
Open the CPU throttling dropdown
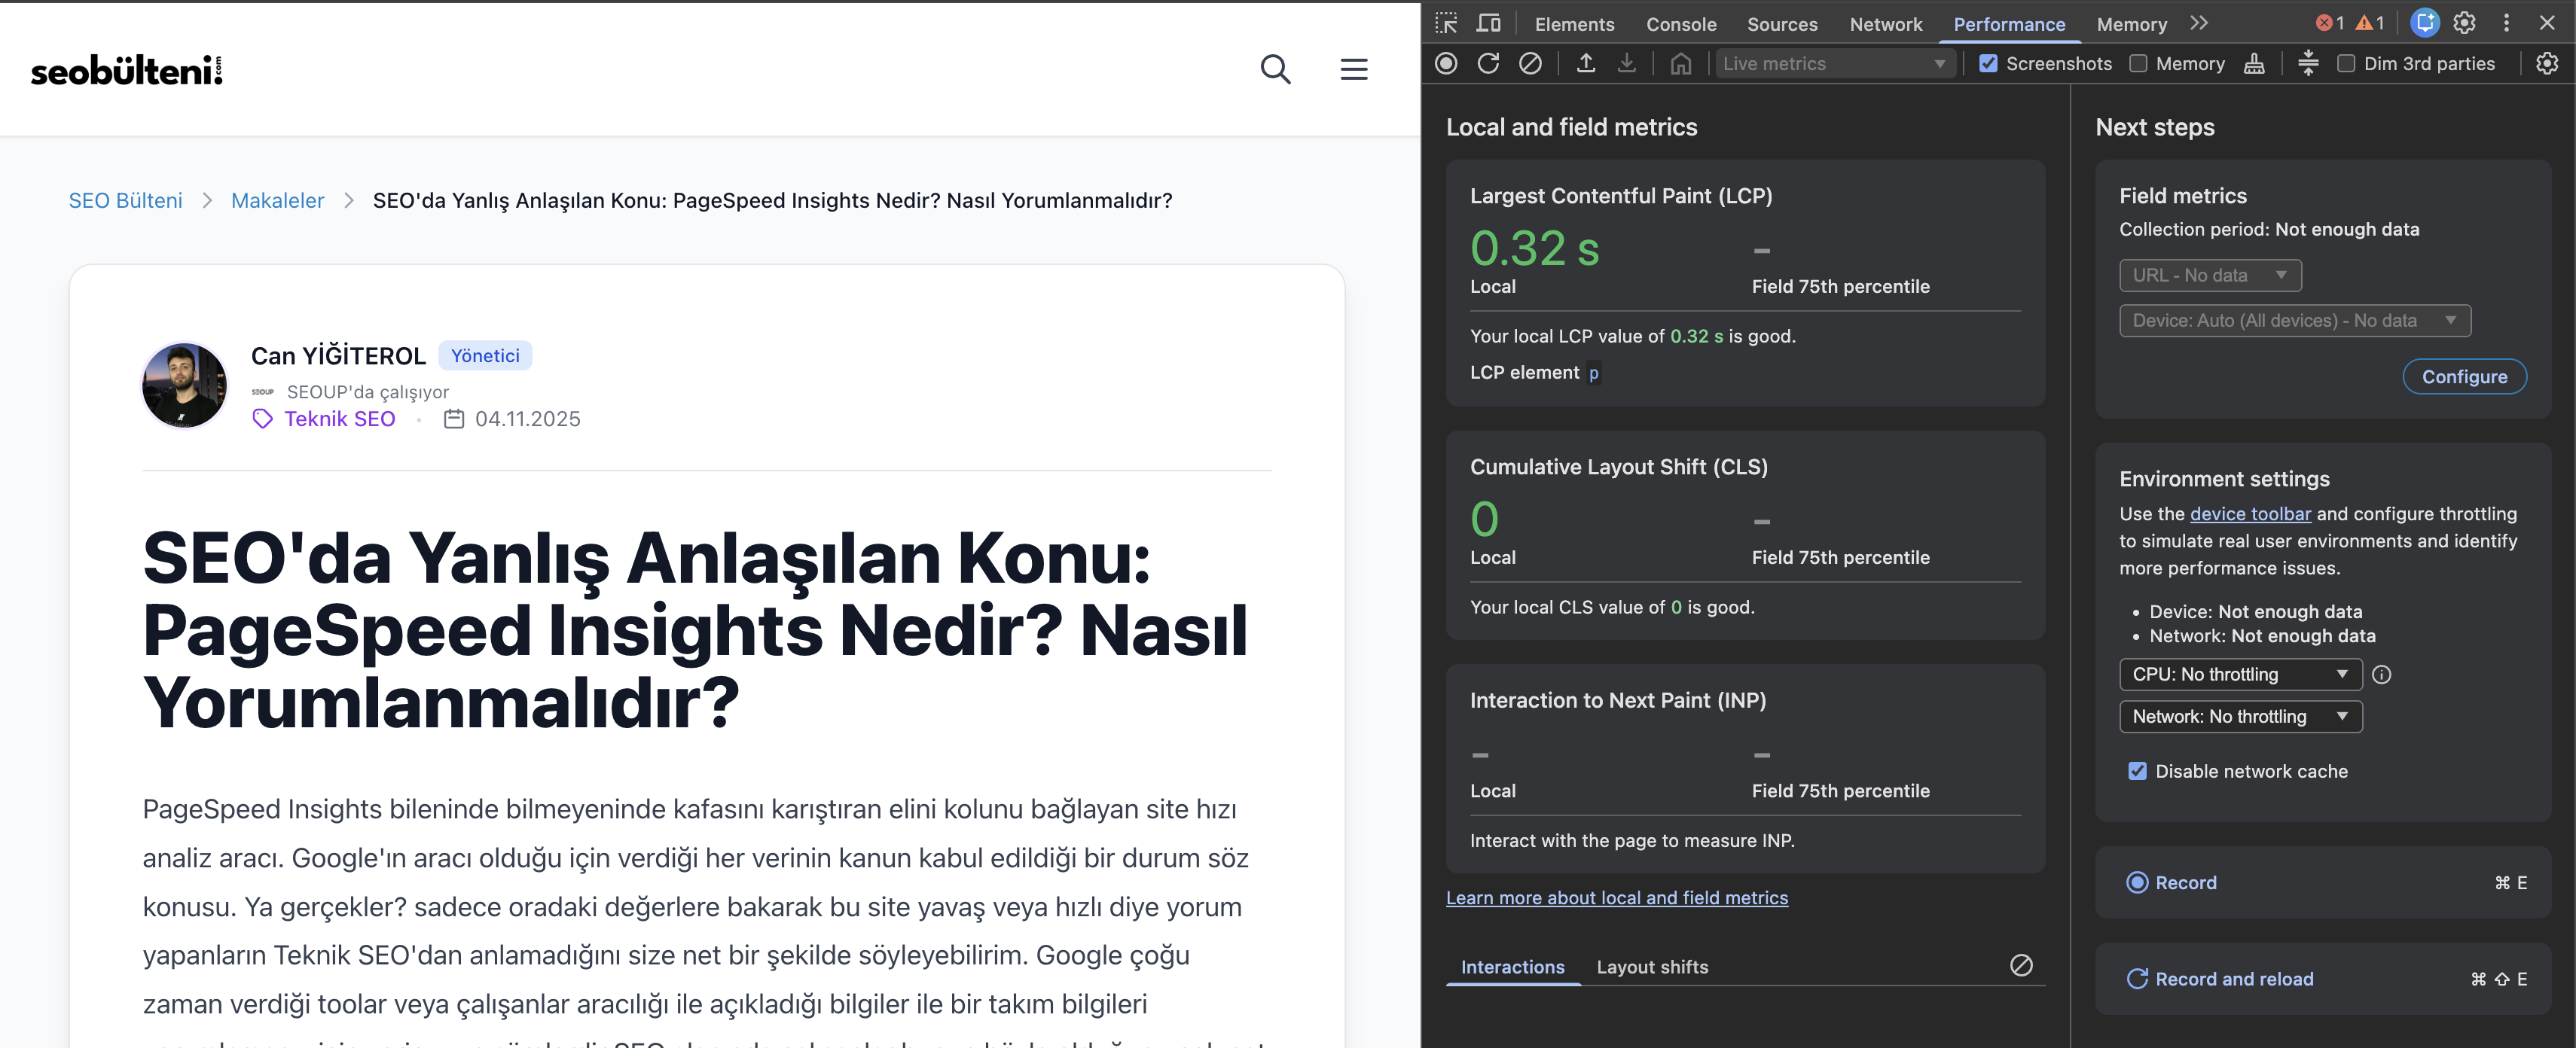(2240, 674)
